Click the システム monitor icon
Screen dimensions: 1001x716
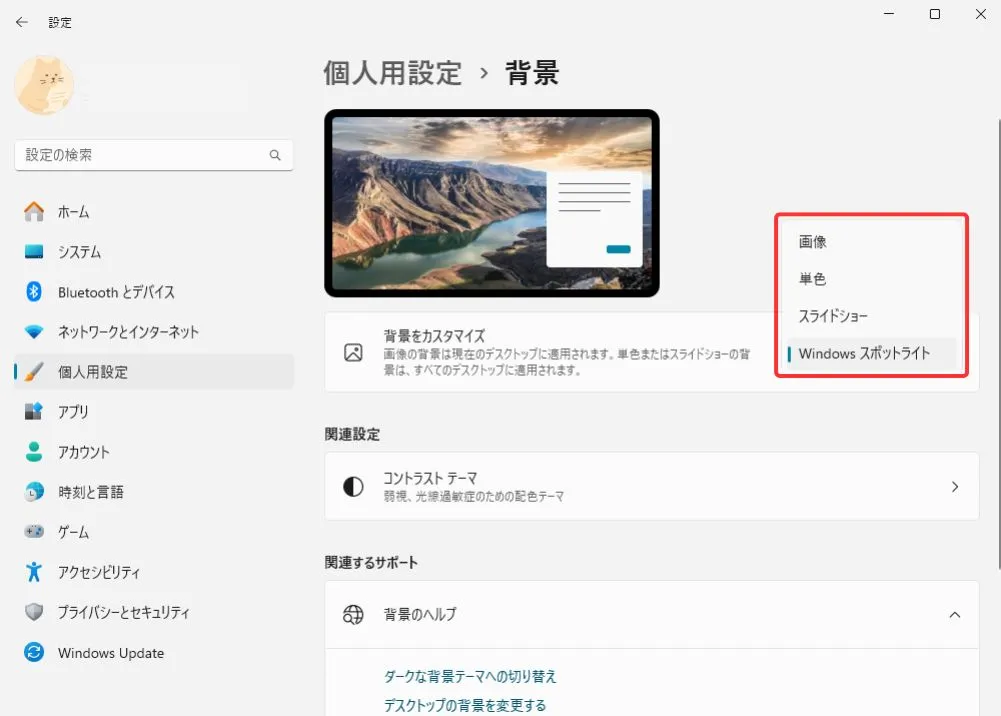tap(34, 251)
